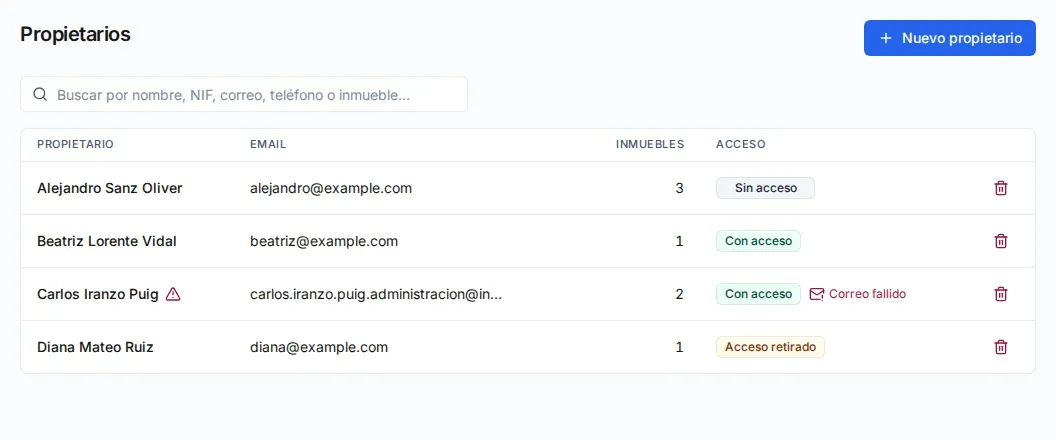Click inmuebles count 3 for Alejandro
The image size is (1056, 440).
pyautogui.click(x=680, y=188)
